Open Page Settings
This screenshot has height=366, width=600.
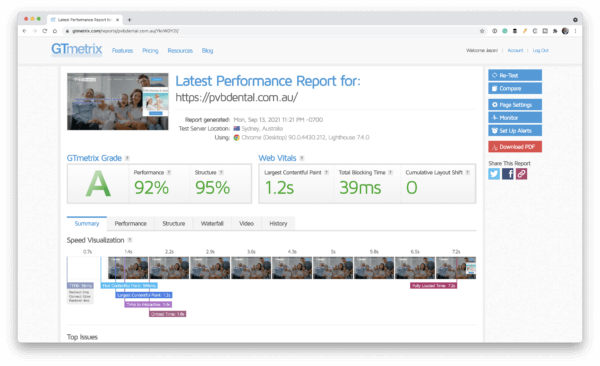coord(515,105)
